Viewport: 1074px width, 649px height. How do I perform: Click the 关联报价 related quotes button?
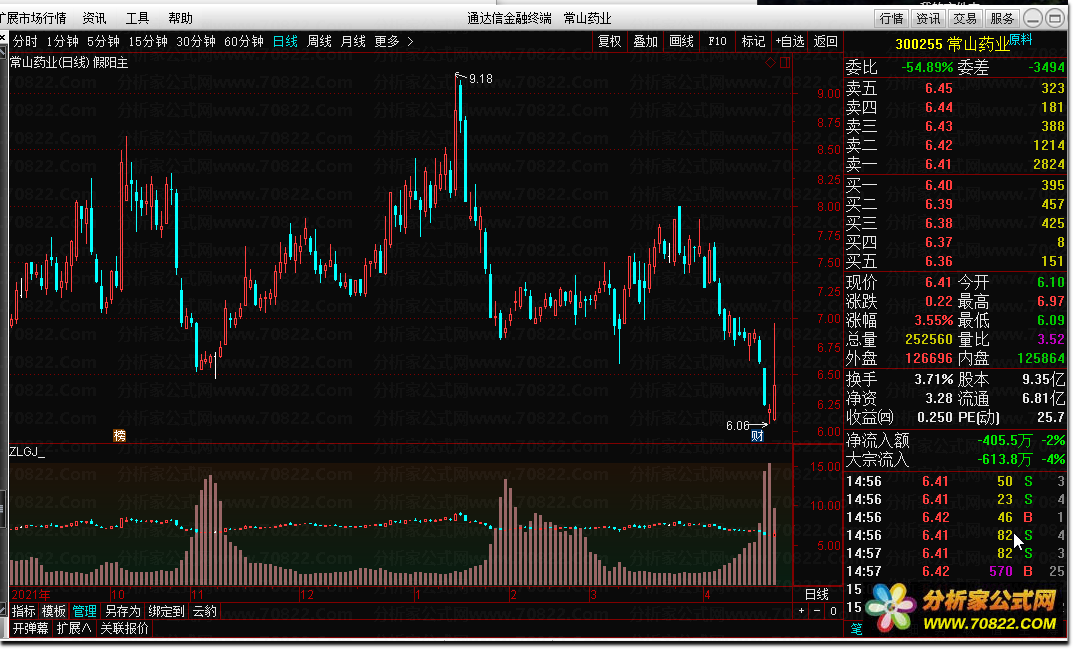[125, 628]
